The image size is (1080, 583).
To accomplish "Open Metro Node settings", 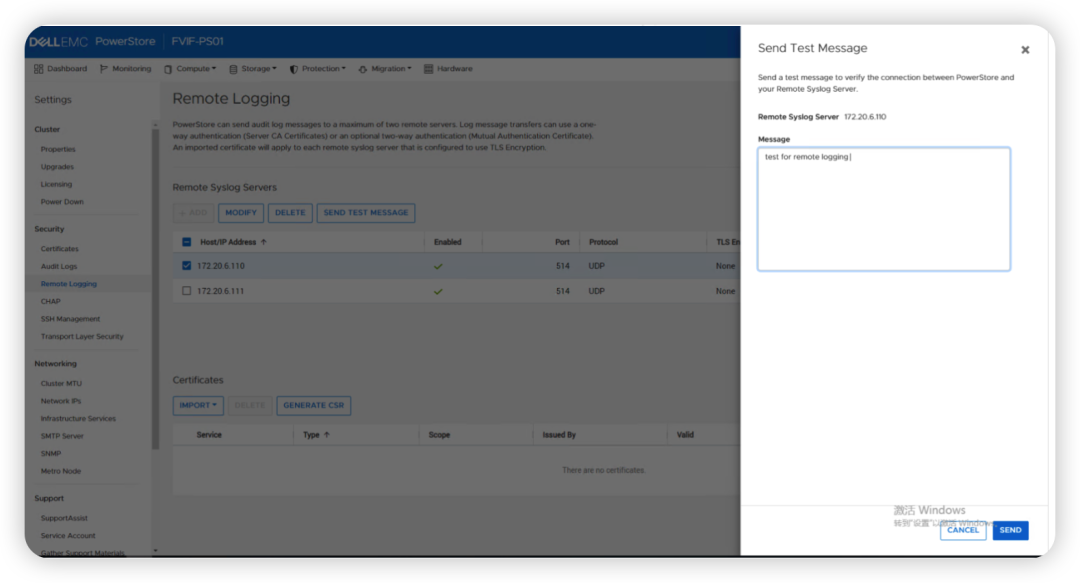I will pos(61,471).
